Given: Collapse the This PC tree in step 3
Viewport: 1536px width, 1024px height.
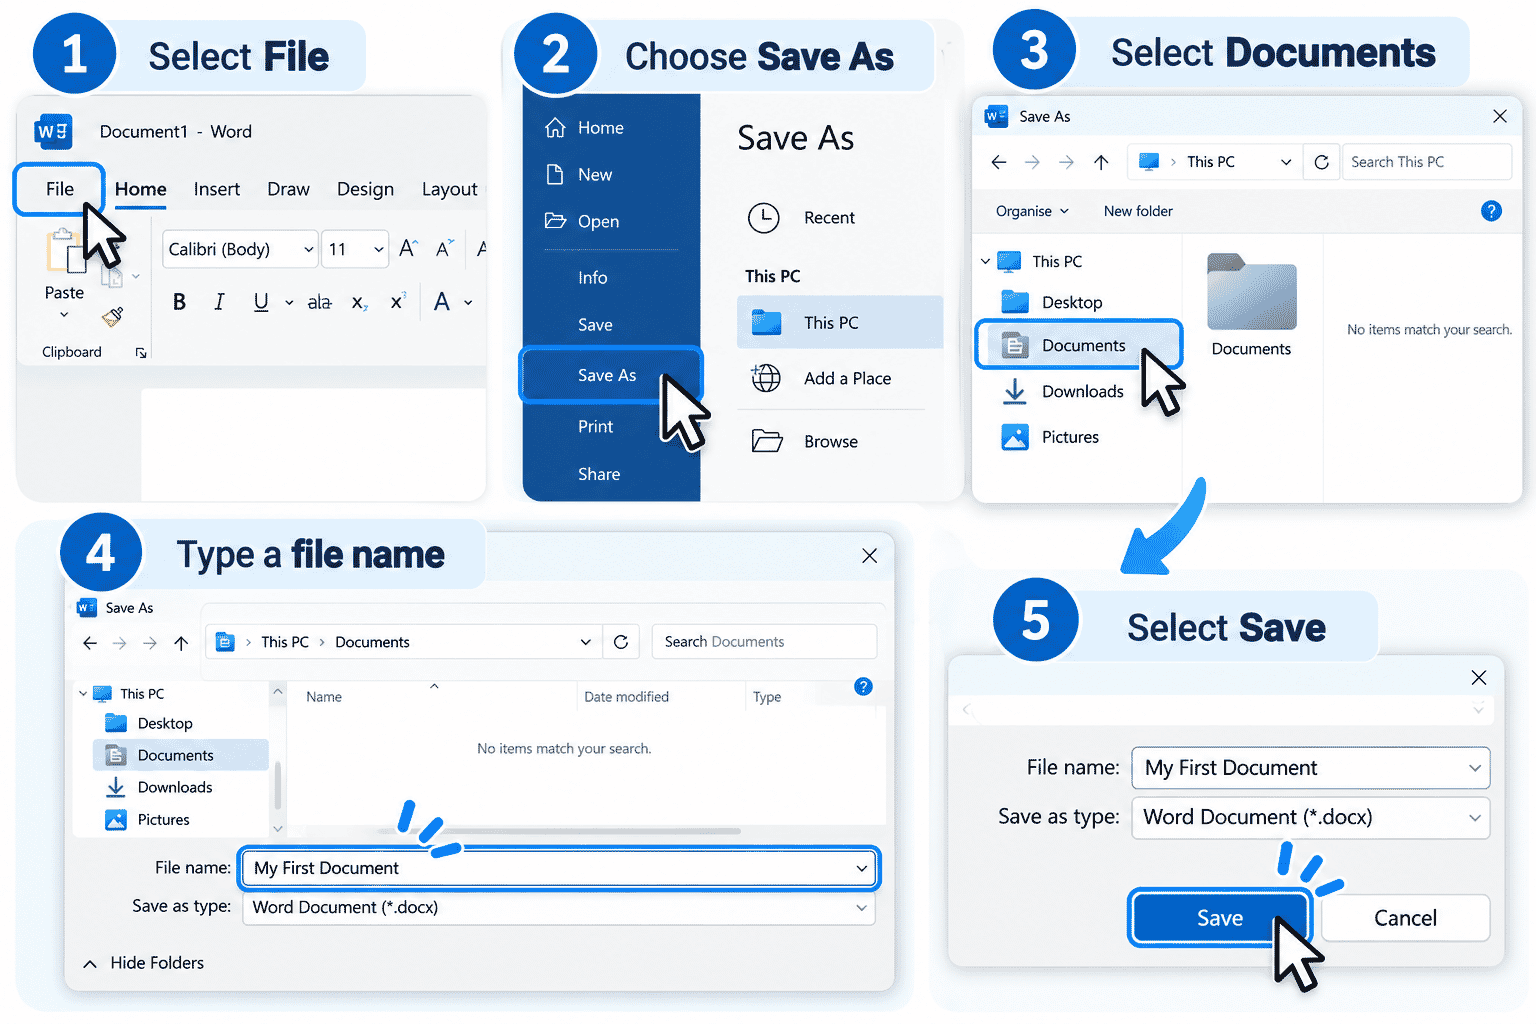Looking at the screenshot, I should click(985, 261).
